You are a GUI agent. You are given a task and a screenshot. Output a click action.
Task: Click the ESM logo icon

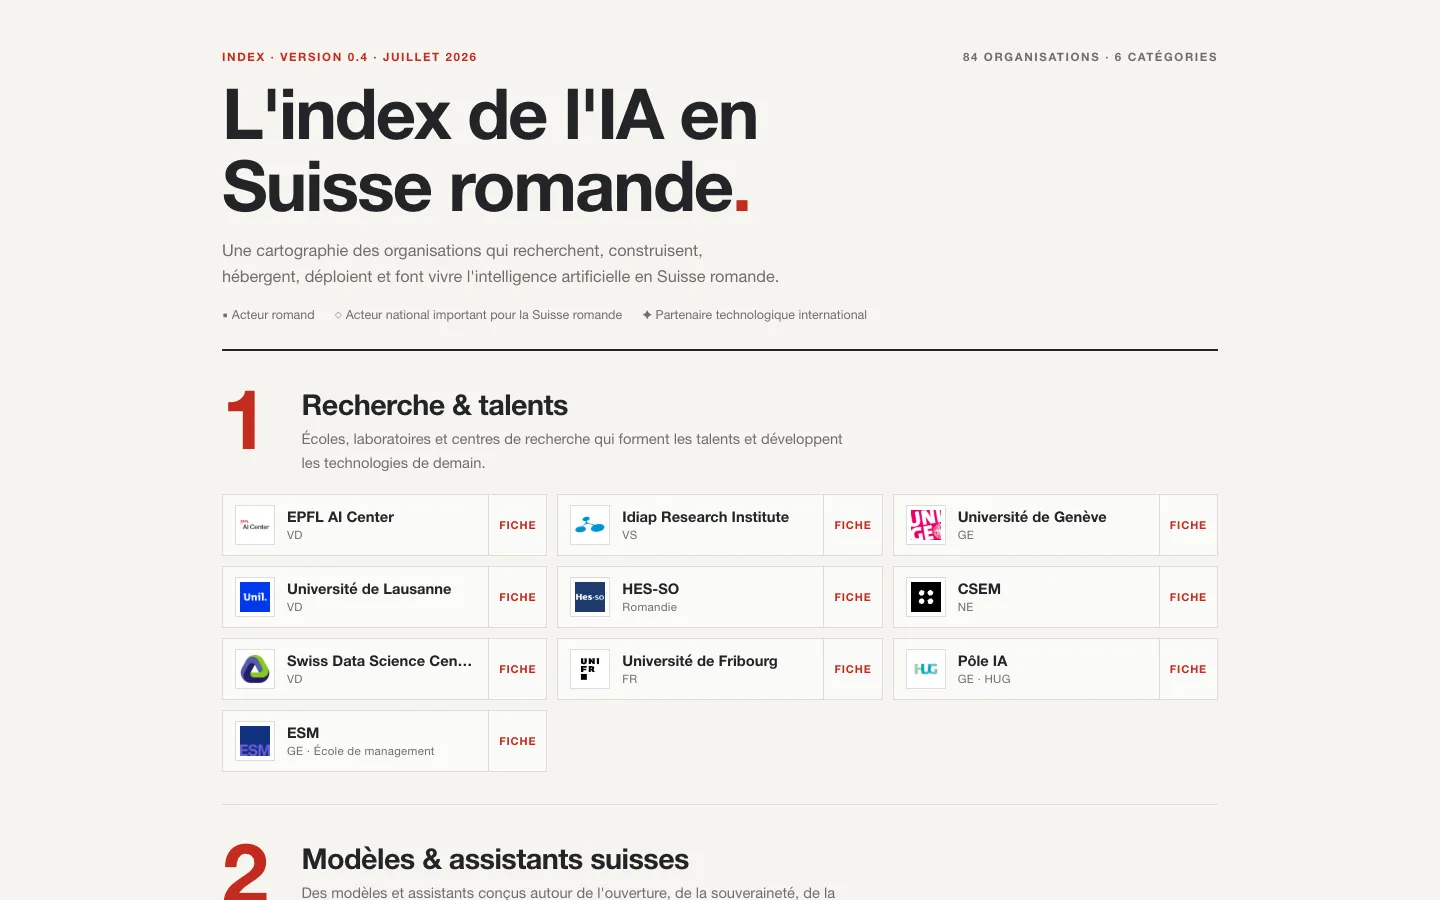pos(255,741)
